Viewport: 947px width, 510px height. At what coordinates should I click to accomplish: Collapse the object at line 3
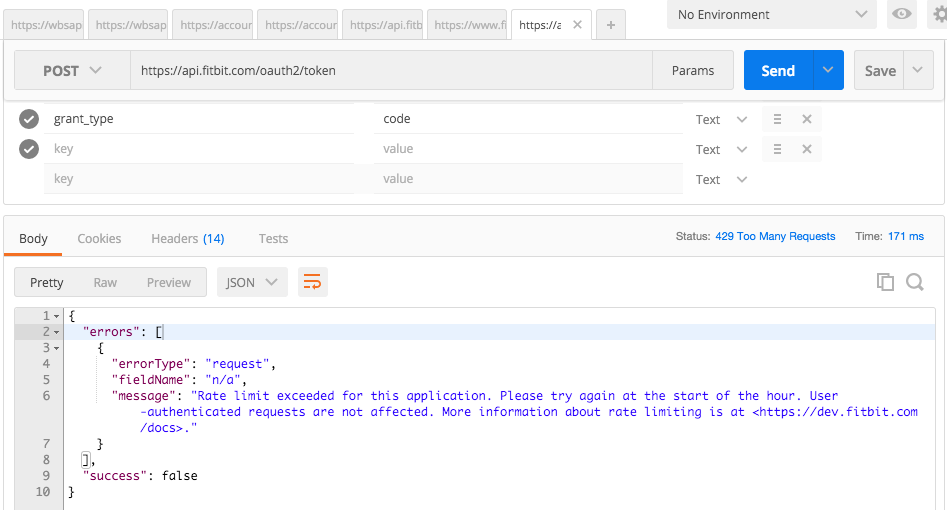tap(56, 348)
